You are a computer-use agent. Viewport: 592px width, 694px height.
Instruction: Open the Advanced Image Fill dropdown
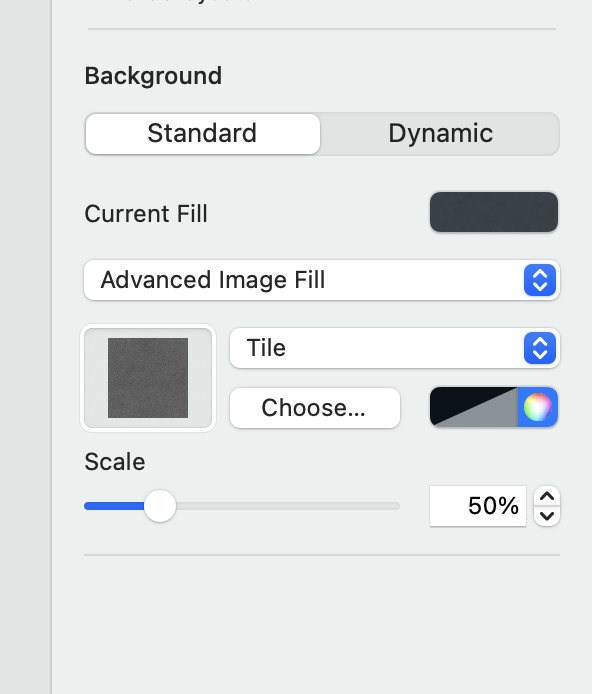322,280
